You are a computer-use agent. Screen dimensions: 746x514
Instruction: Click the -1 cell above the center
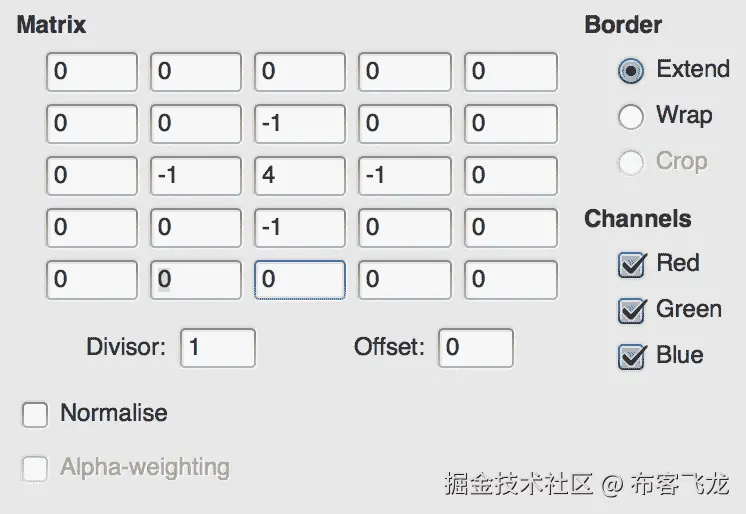(300, 124)
